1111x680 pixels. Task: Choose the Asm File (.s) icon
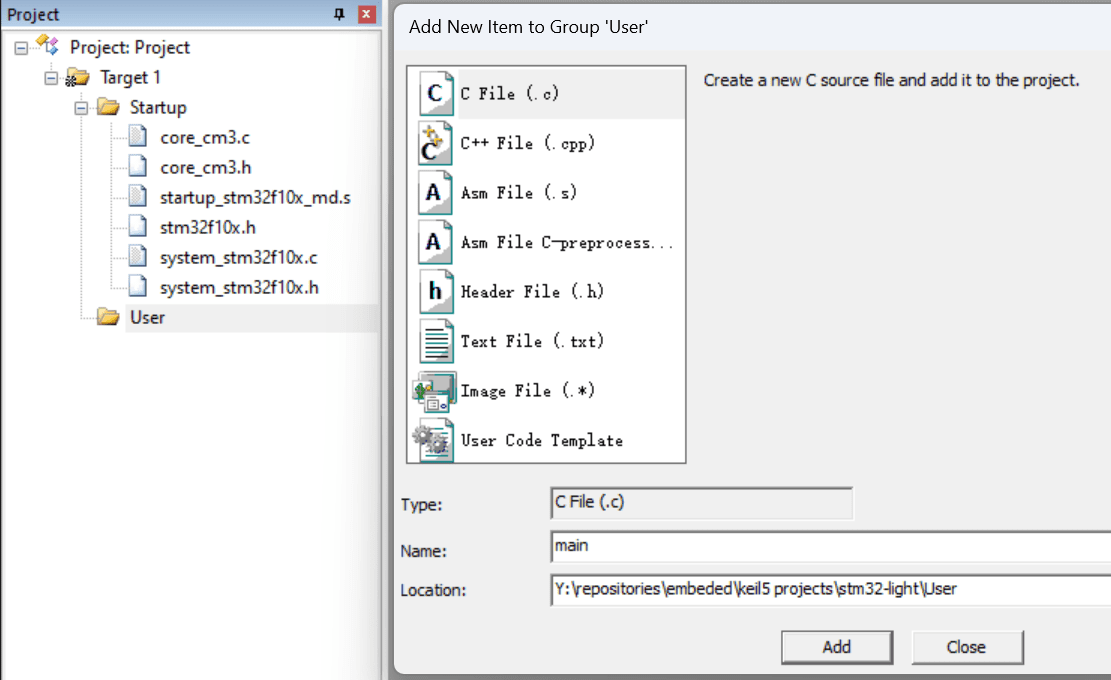435,193
